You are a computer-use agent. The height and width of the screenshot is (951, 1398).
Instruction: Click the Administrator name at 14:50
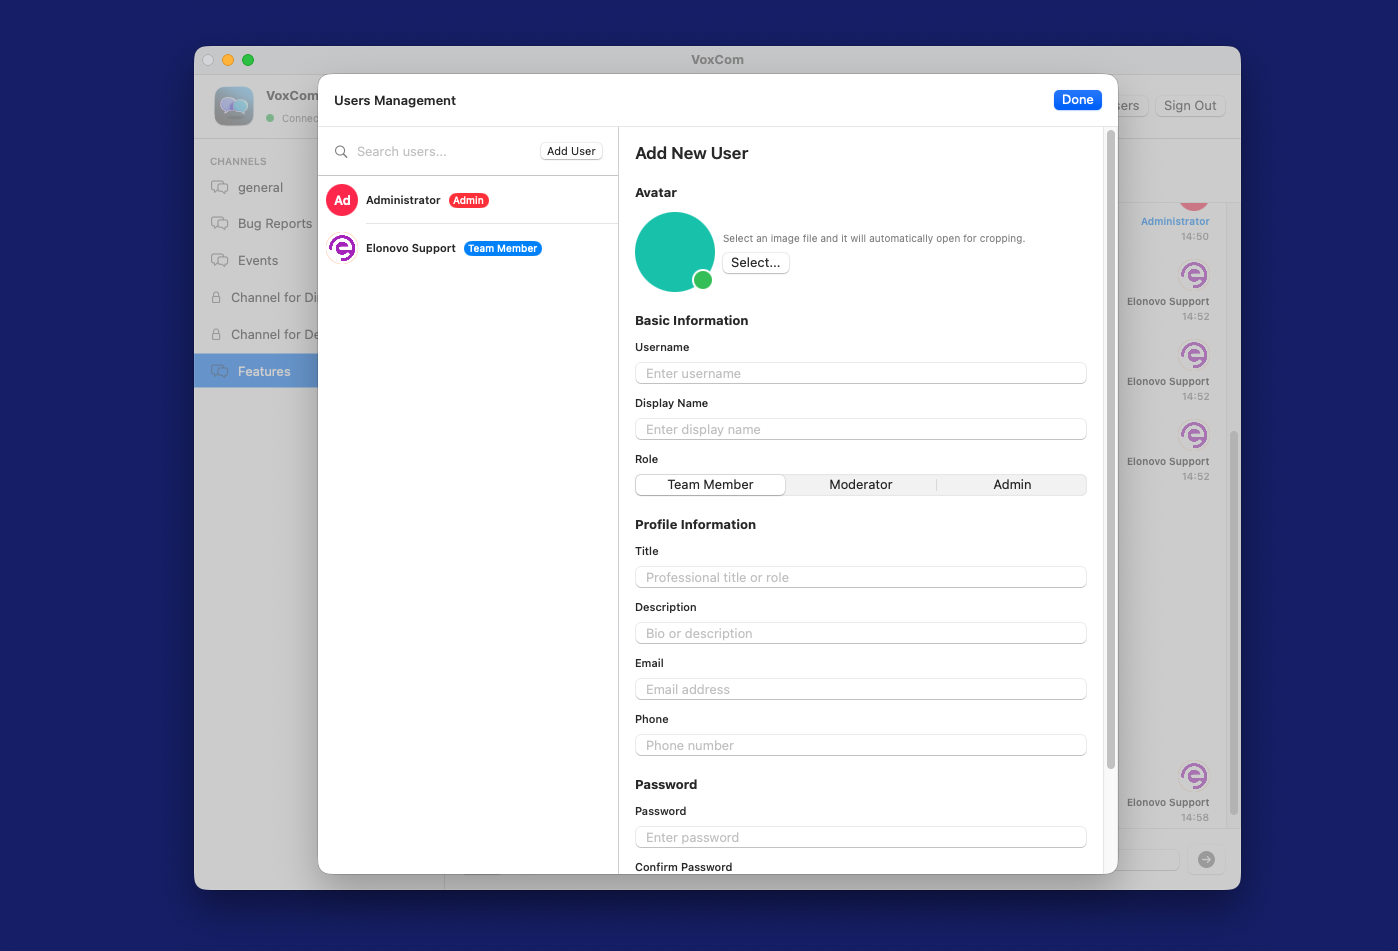pyautogui.click(x=1175, y=222)
